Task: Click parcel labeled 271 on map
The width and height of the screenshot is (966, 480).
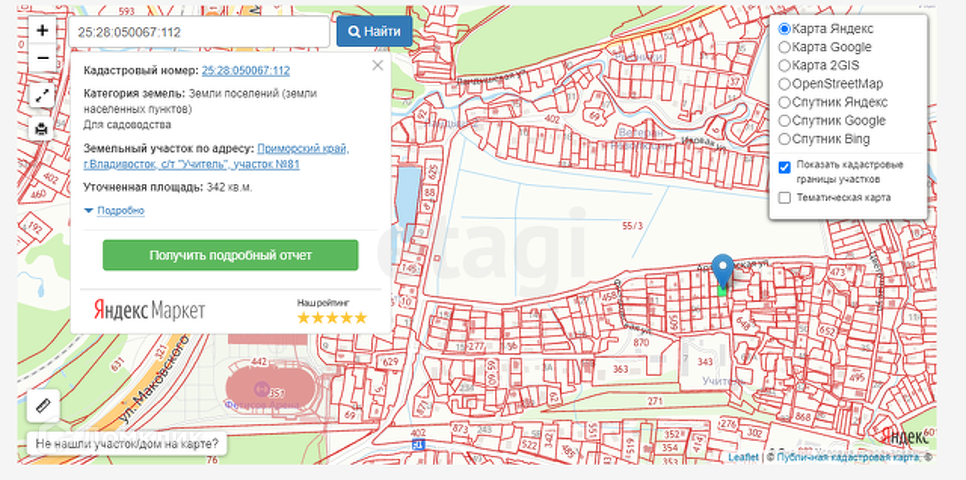Action: point(654,401)
